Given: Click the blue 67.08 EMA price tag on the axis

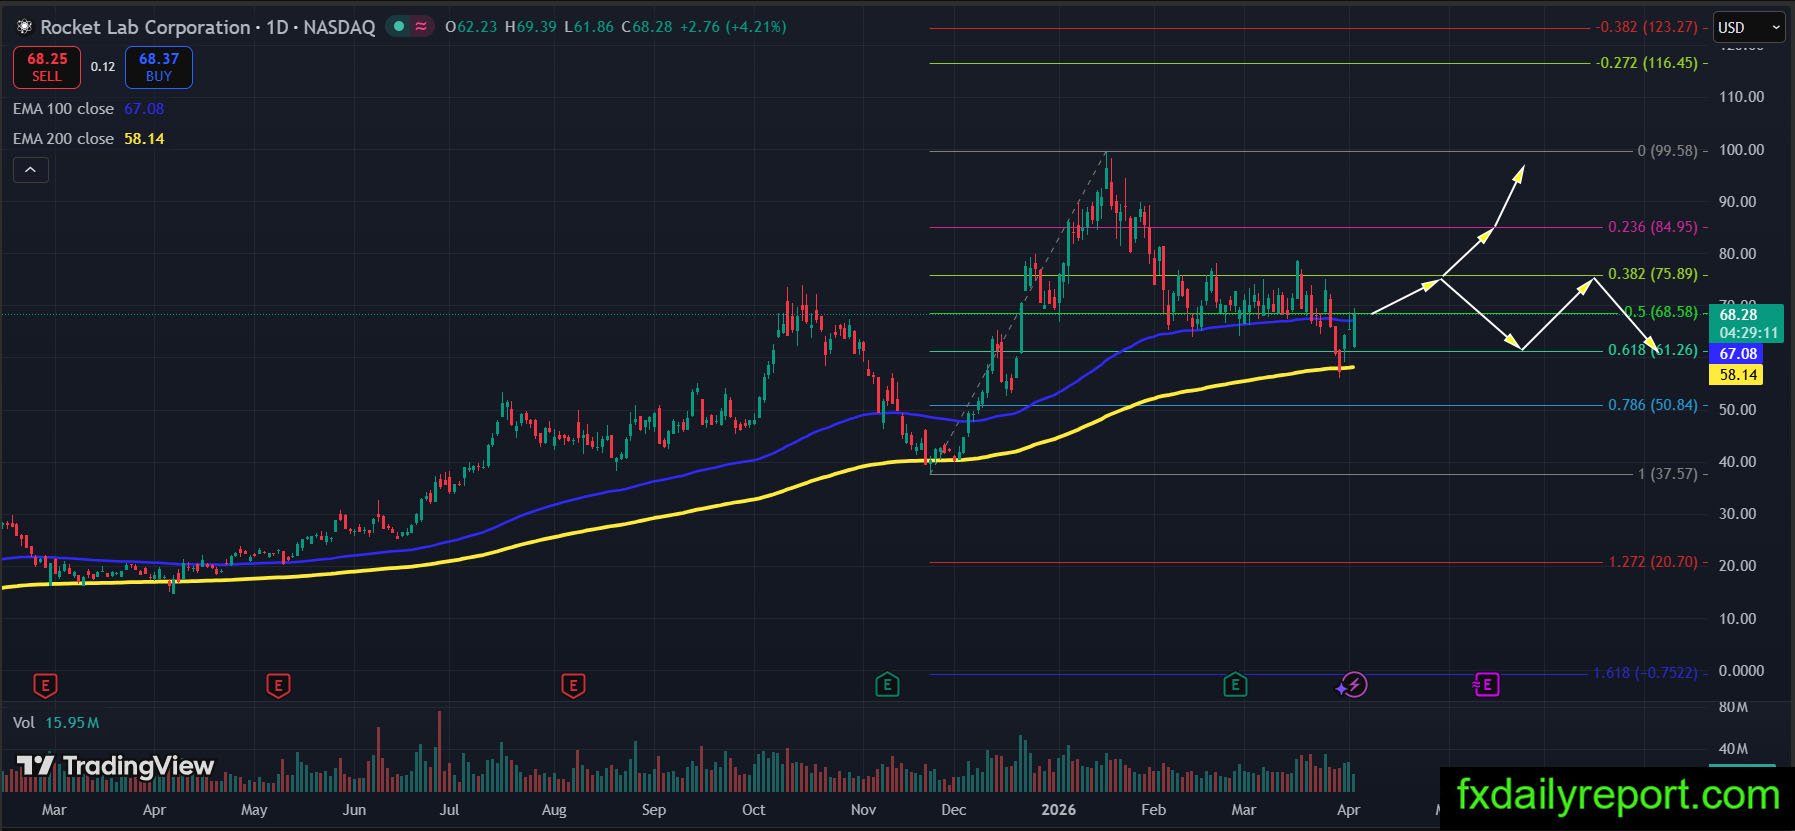Looking at the screenshot, I should click(x=1738, y=354).
